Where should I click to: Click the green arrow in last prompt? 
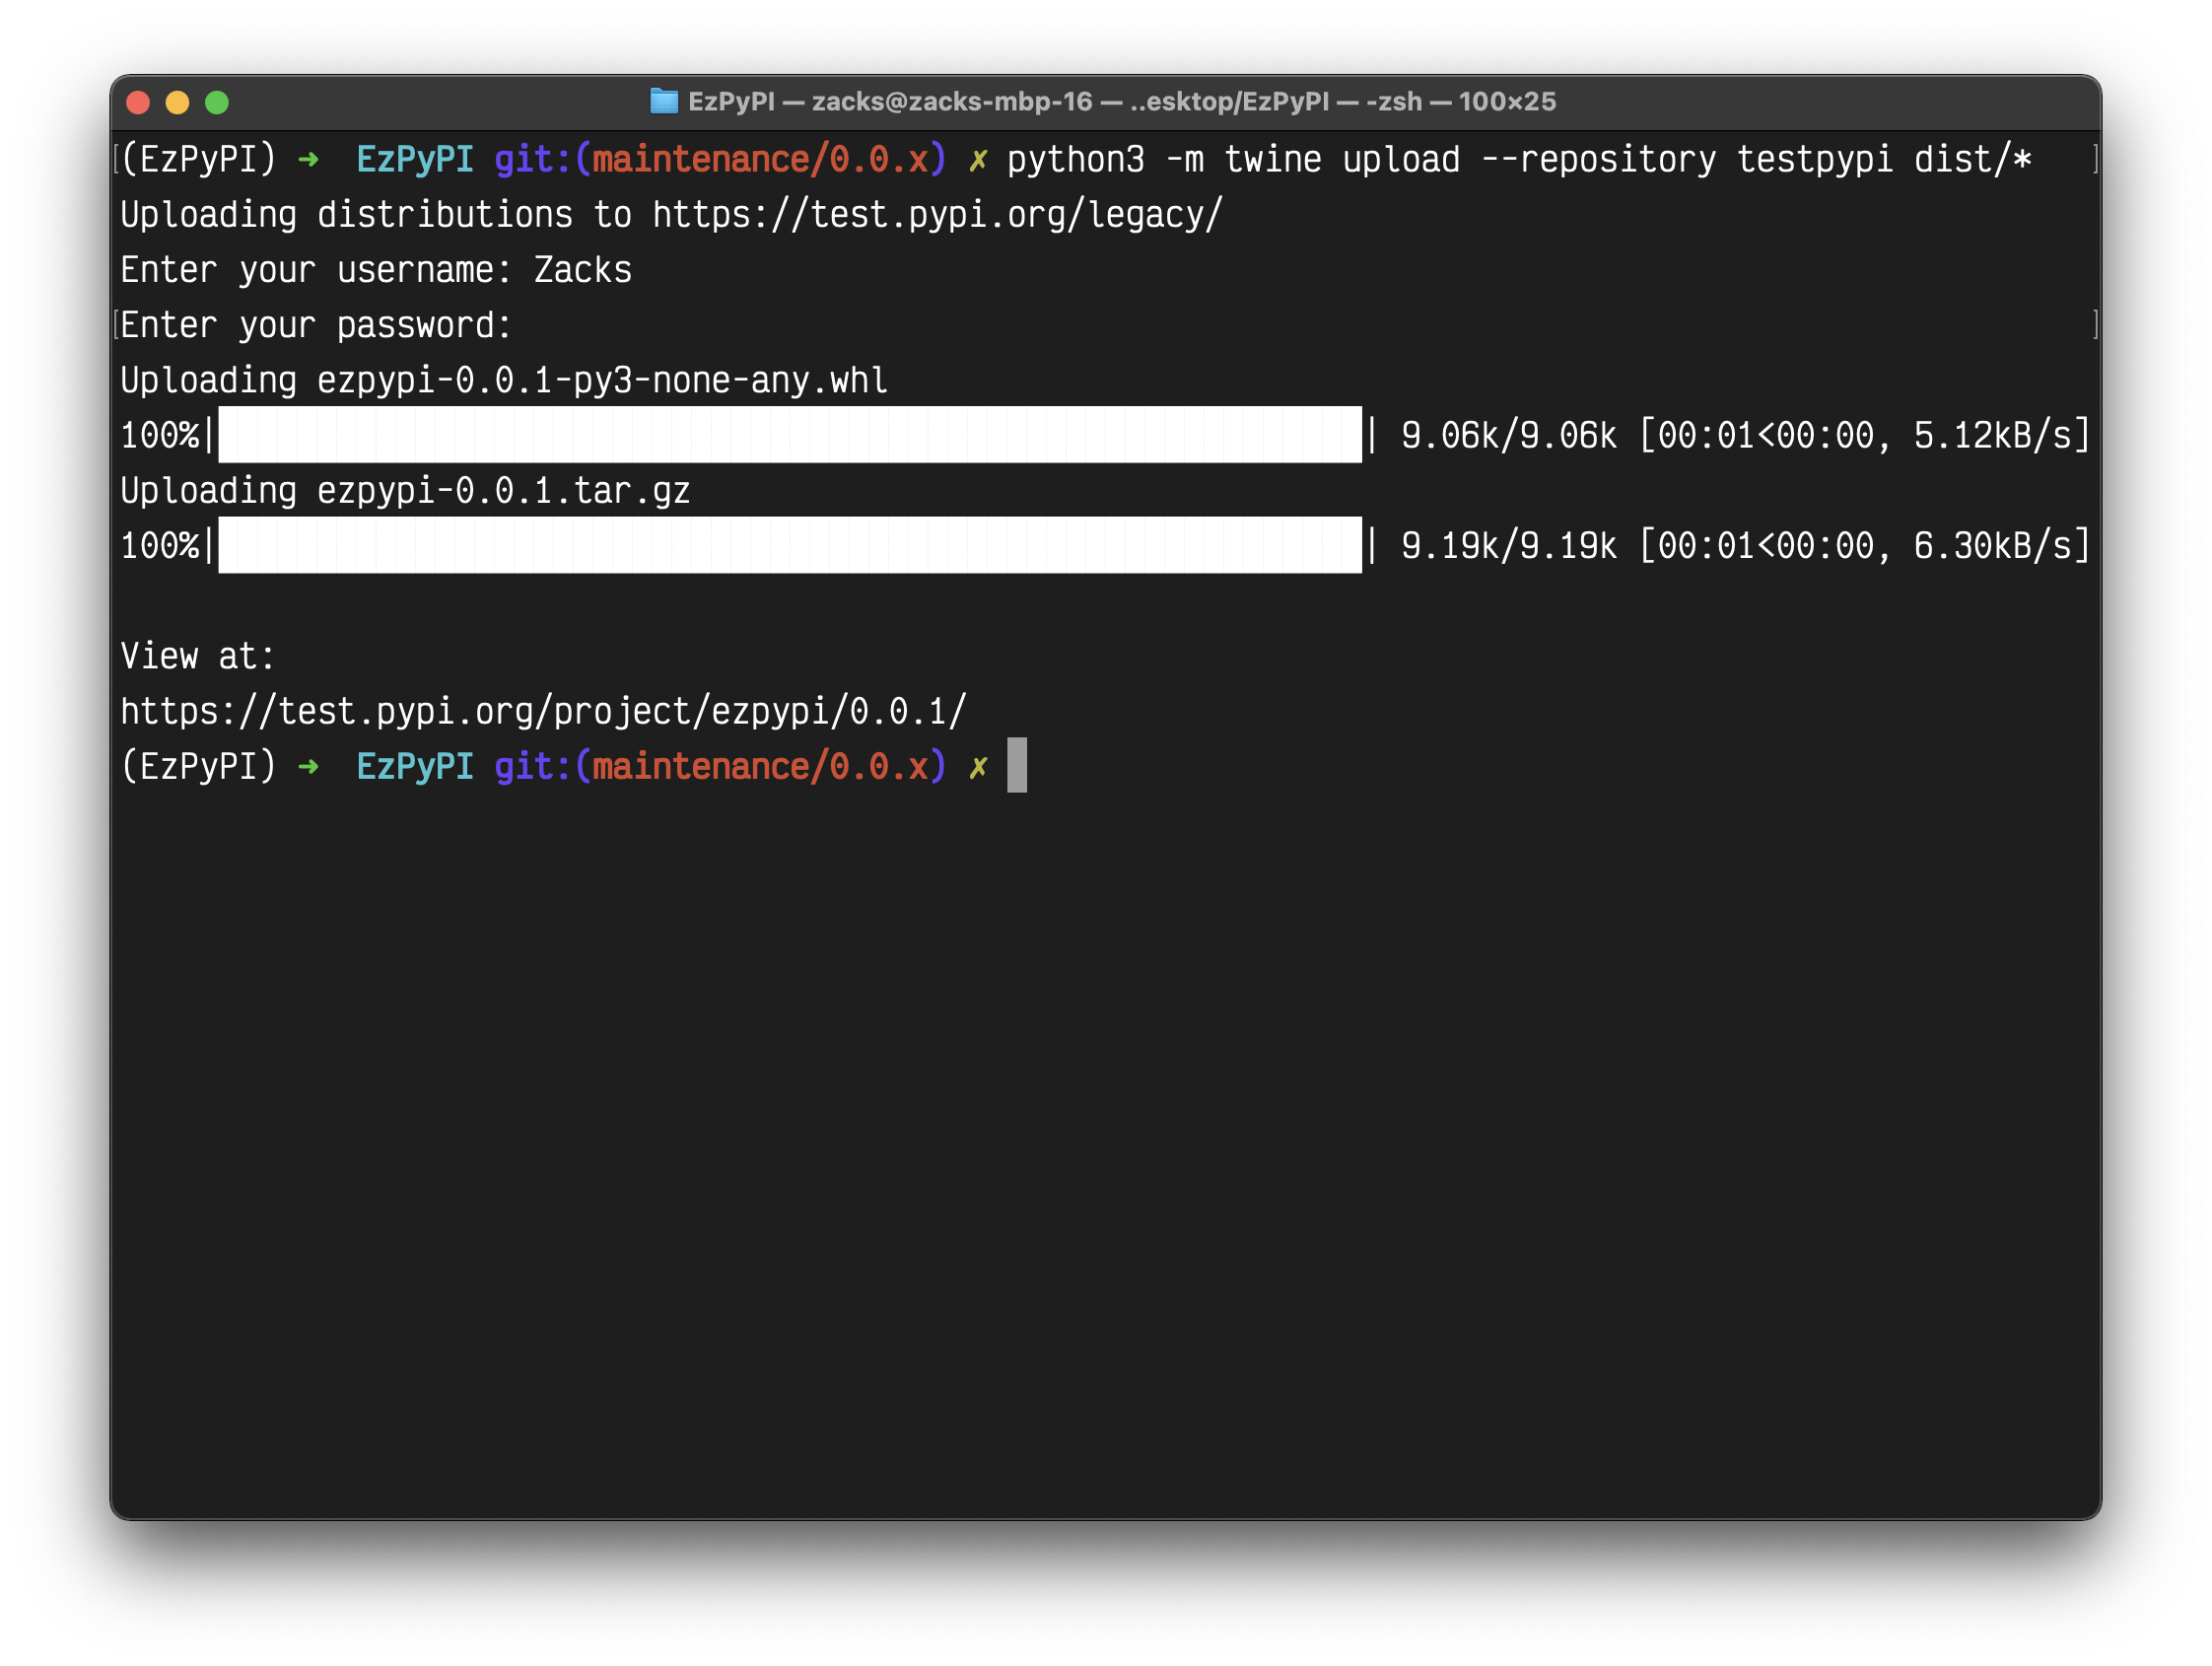tap(308, 767)
